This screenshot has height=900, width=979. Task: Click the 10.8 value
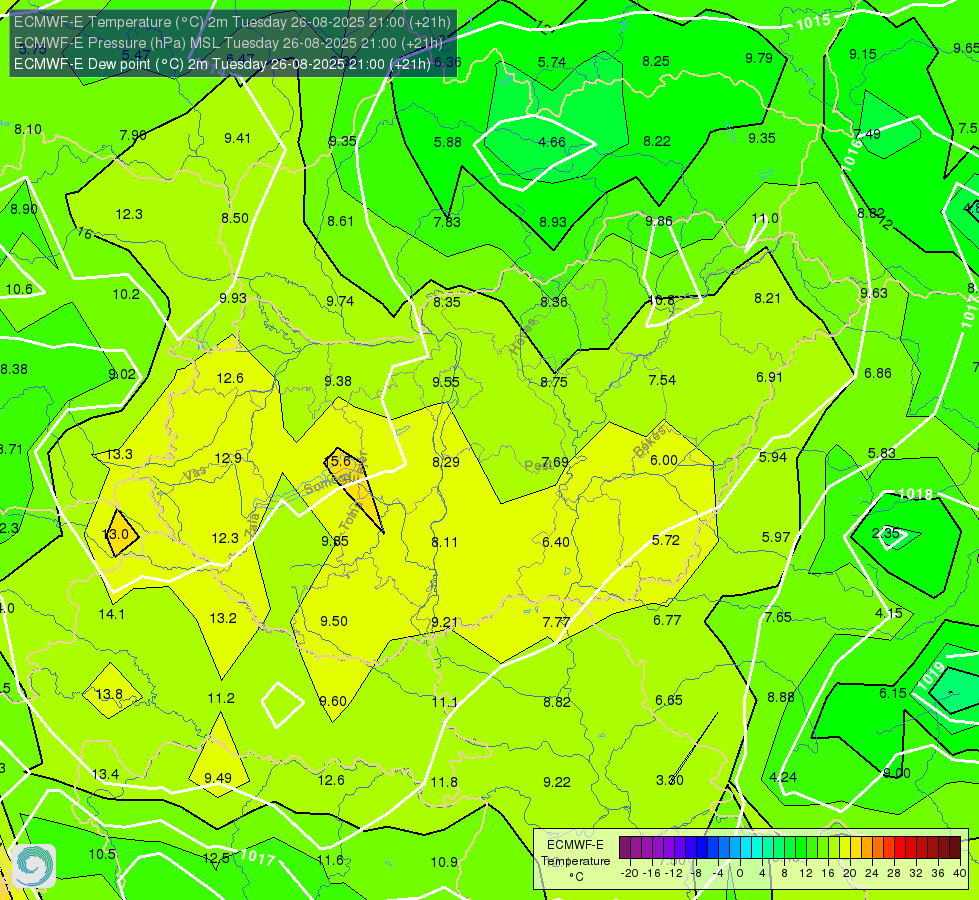(661, 301)
